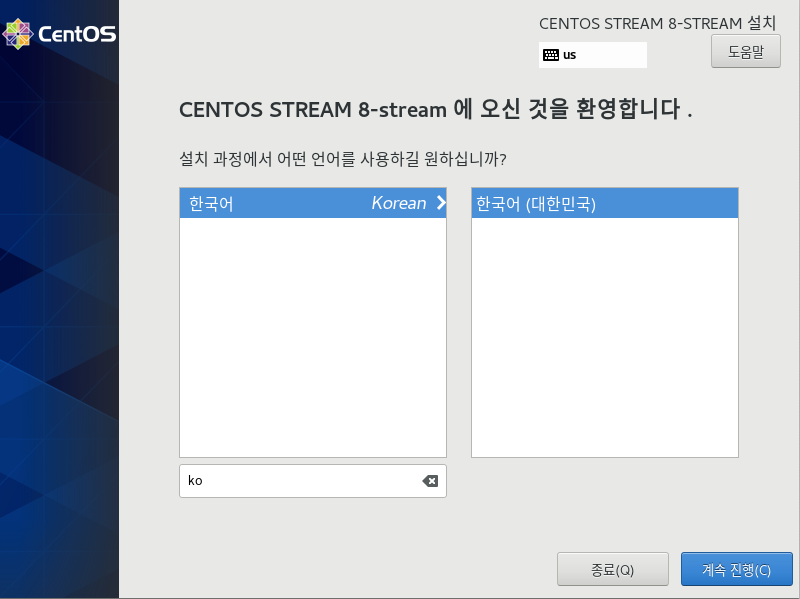
Task: Focus the language search field containing 'ko'
Action: click(313, 481)
